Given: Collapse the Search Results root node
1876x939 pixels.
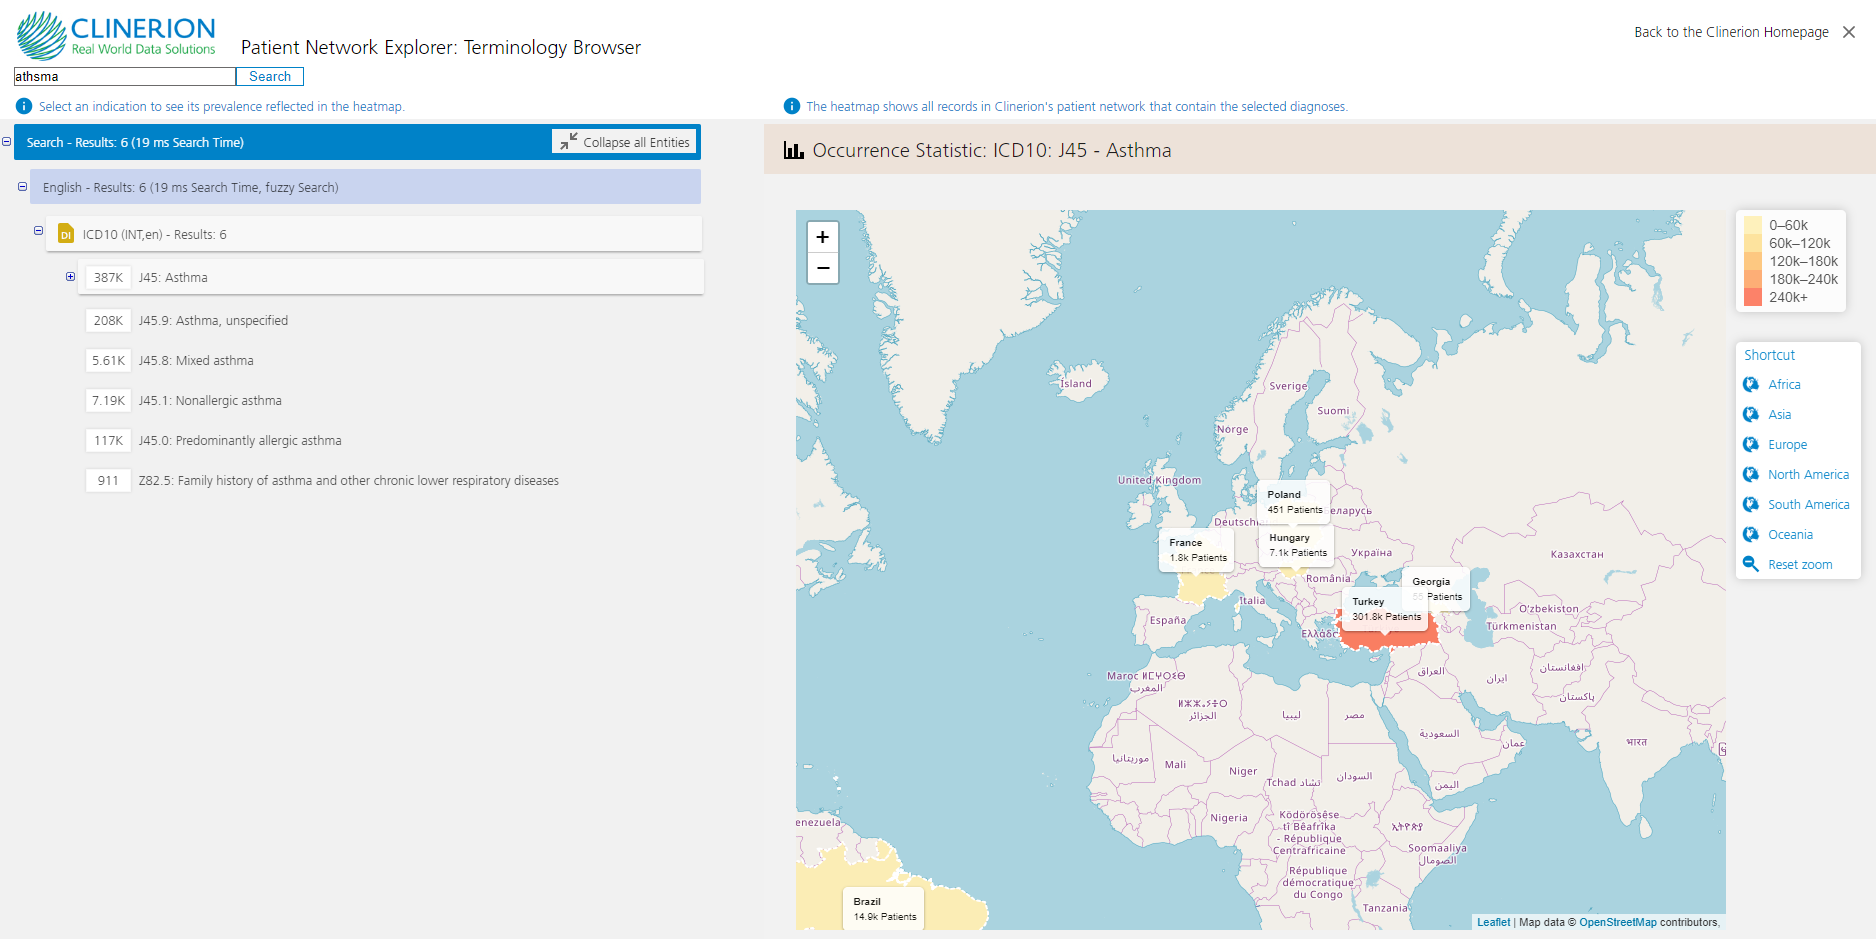Looking at the screenshot, I should pyautogui.click(x=6, y=141).
